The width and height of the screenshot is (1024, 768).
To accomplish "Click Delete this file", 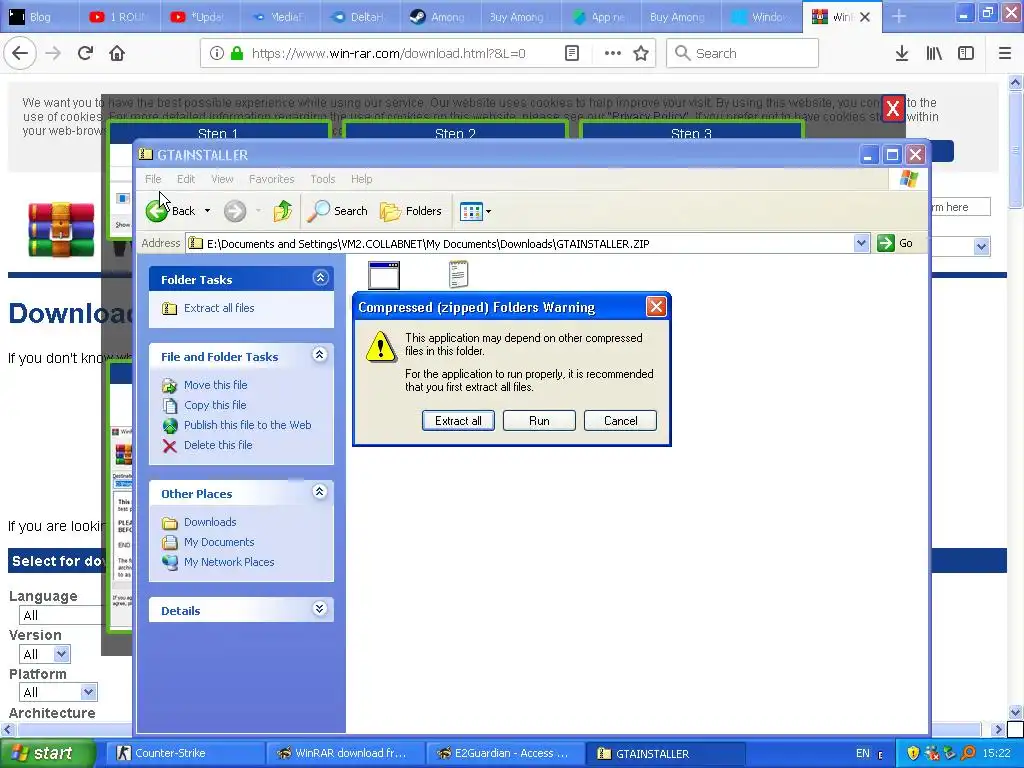I will (218, 445).
